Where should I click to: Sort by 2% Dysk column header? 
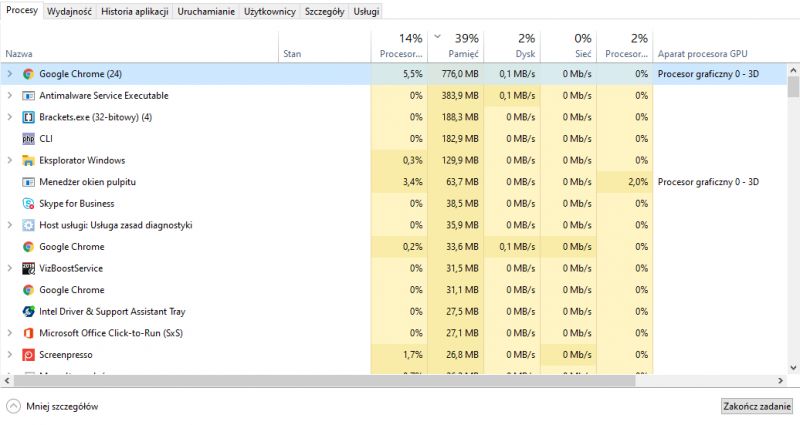[x=512, y=46]
